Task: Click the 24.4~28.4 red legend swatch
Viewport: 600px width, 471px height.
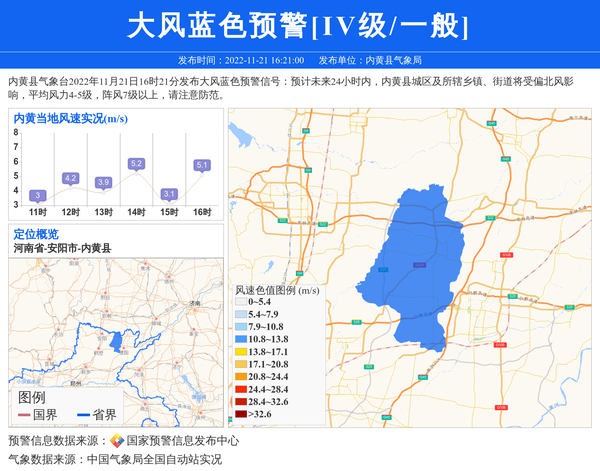Action: [241, 389]
